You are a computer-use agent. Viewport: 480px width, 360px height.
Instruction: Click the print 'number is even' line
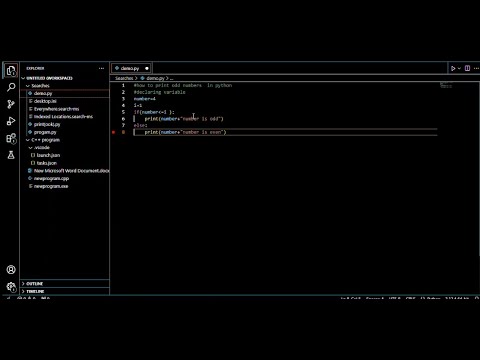185,132
